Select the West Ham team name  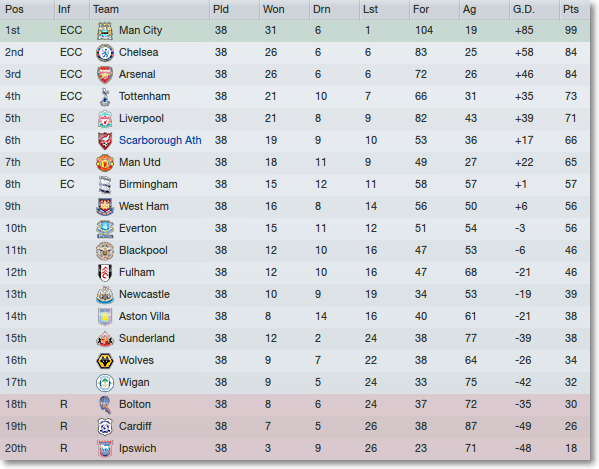coord(144,207)
